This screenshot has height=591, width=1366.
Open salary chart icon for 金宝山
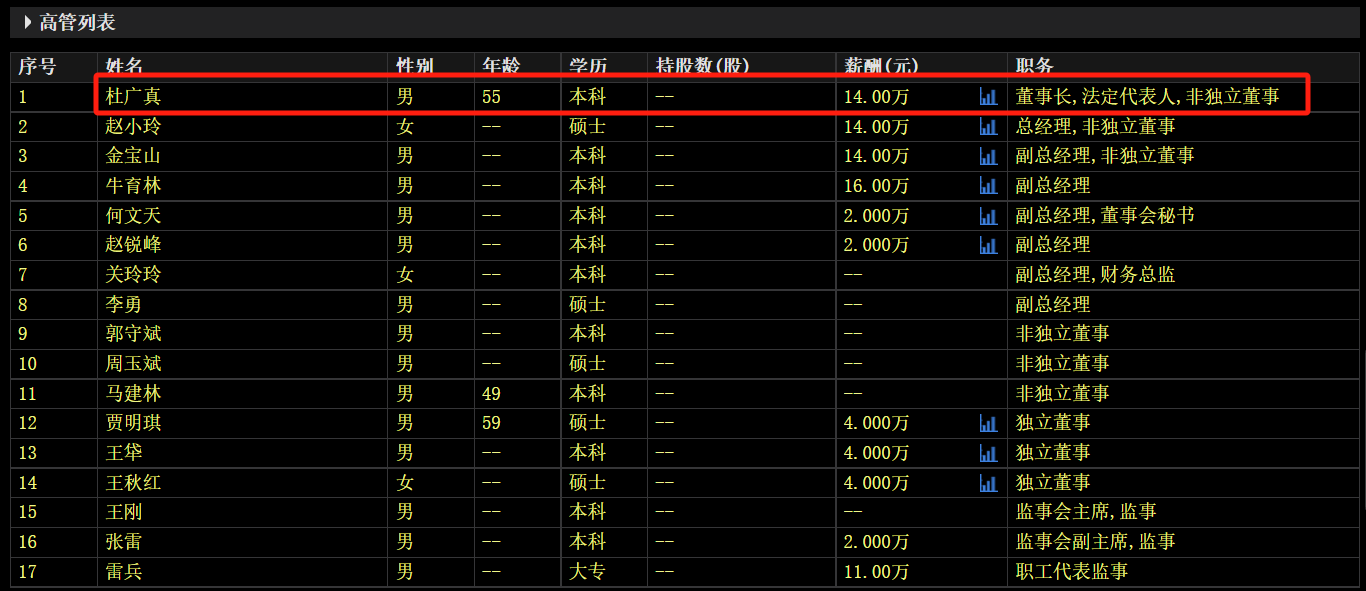tap(988, 156)
